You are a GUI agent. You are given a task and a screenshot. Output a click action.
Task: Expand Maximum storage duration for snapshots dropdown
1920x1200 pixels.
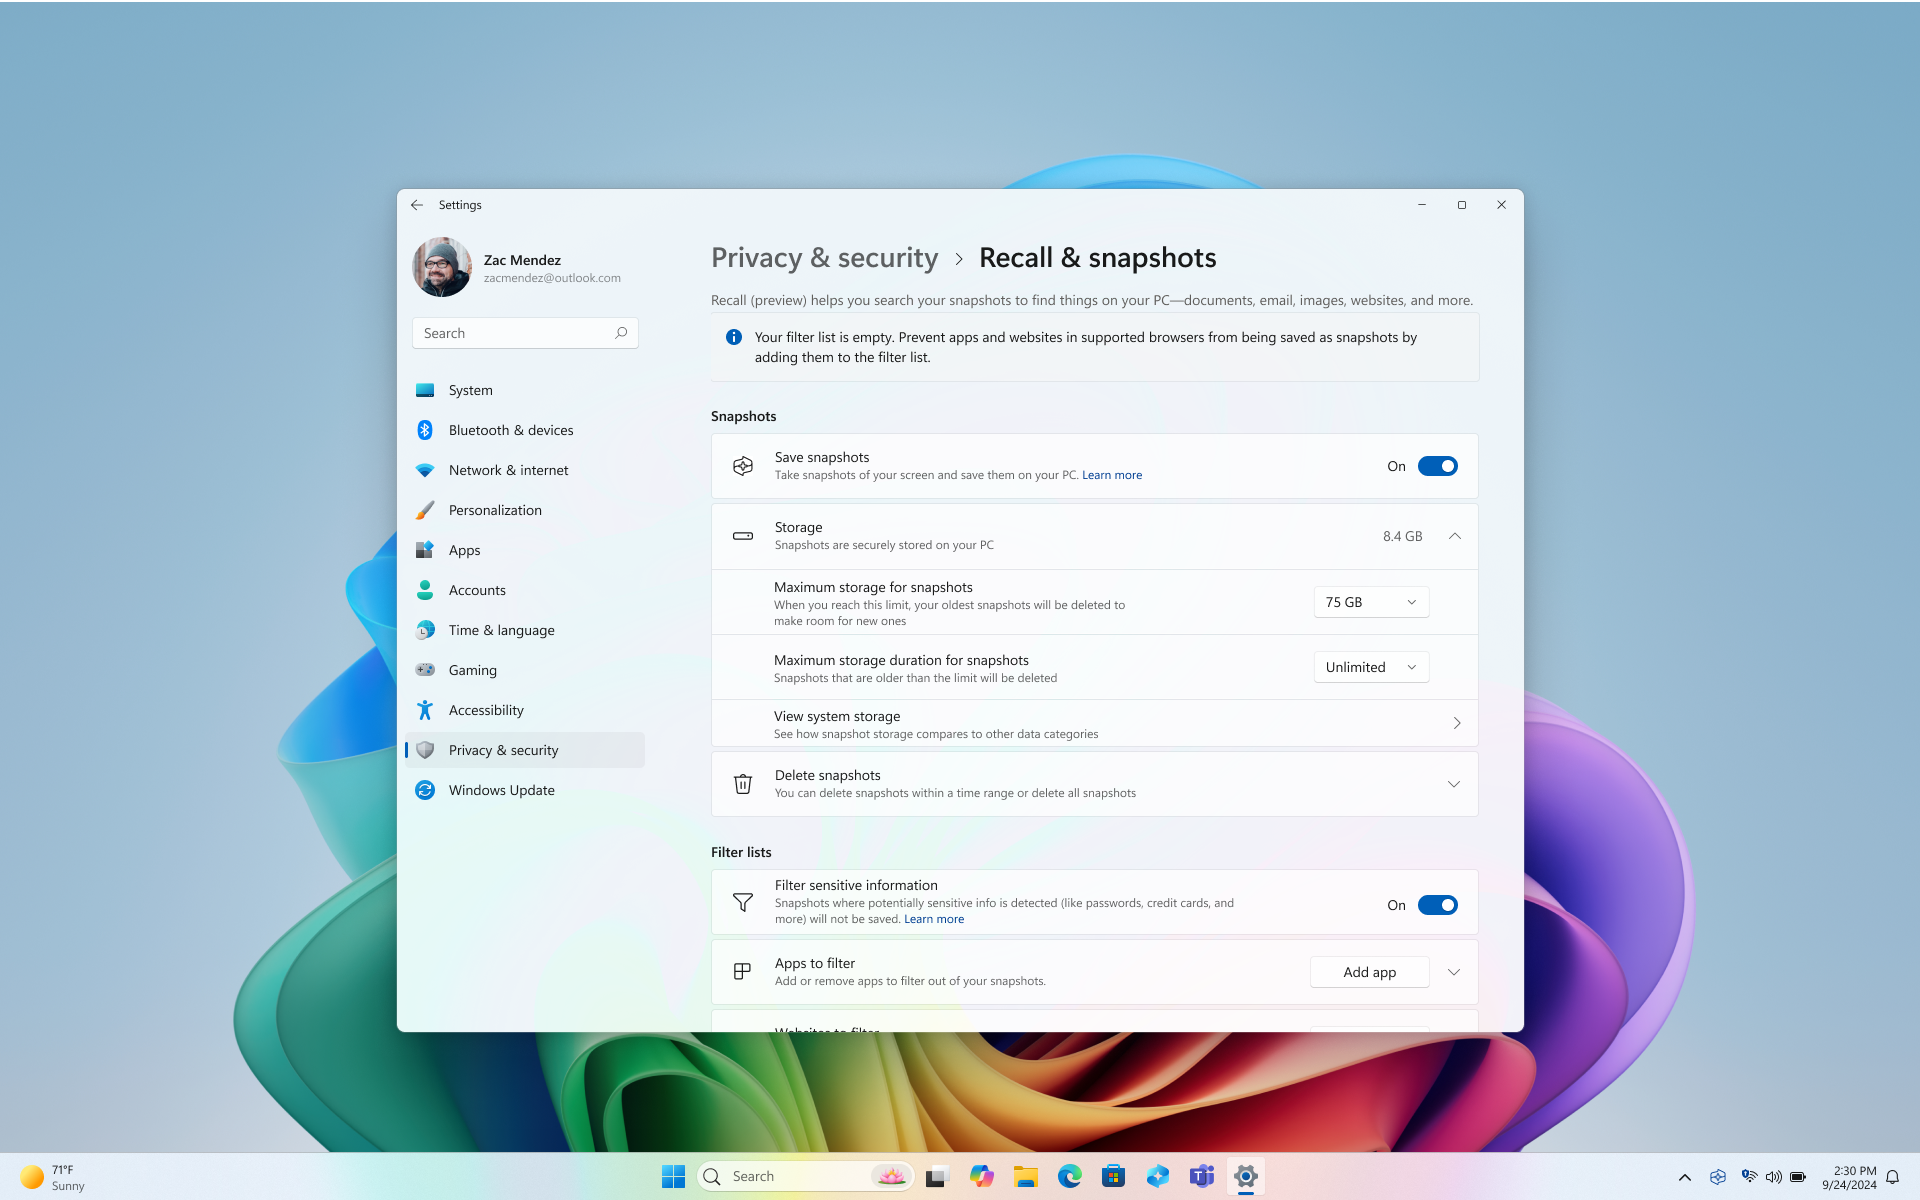(x=1368, y=666)
